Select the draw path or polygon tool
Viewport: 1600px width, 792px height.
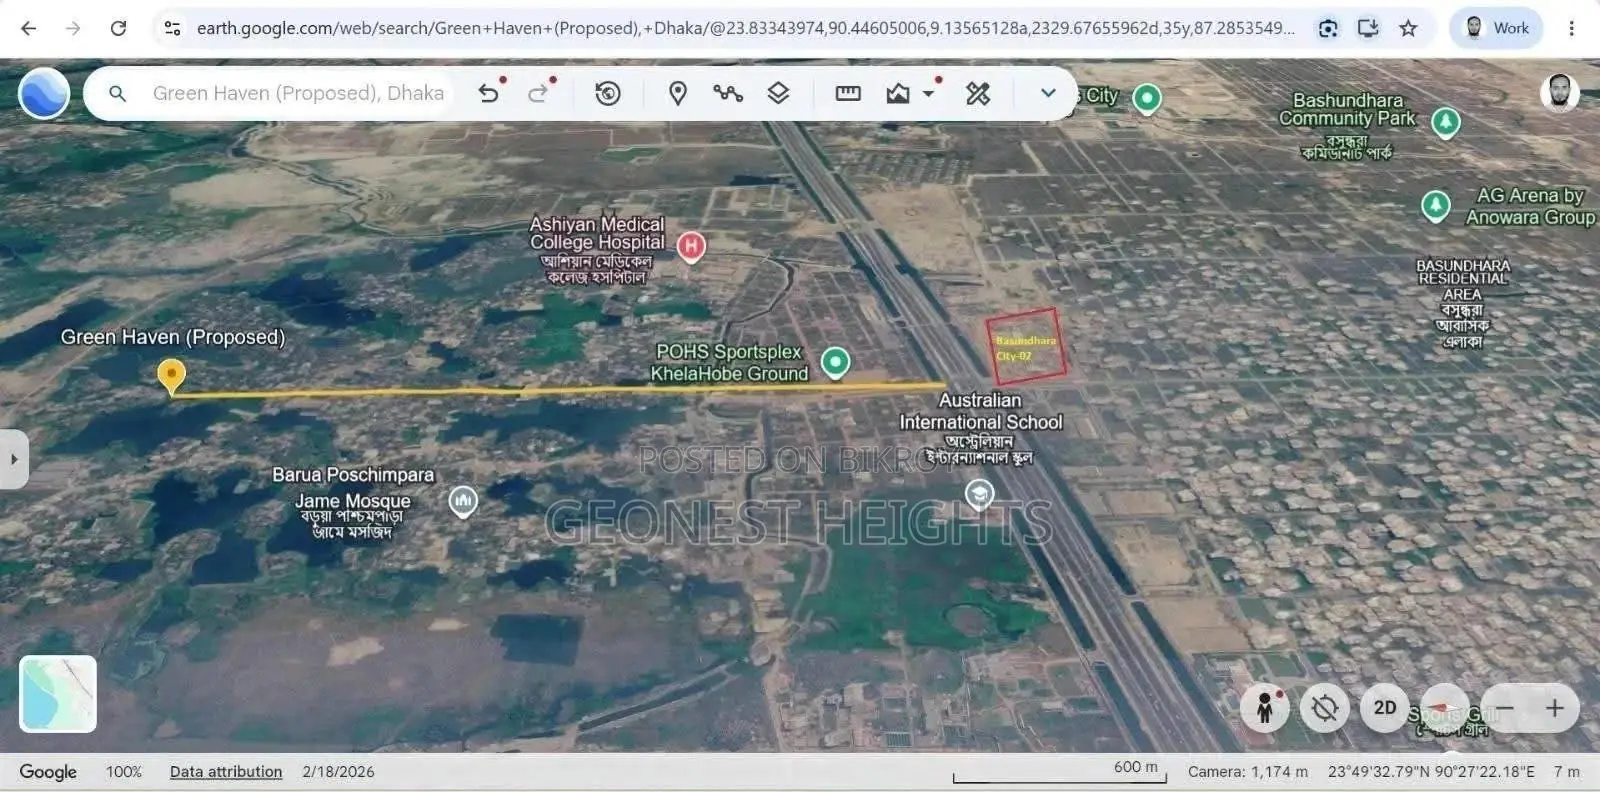(x=728, y=93)
